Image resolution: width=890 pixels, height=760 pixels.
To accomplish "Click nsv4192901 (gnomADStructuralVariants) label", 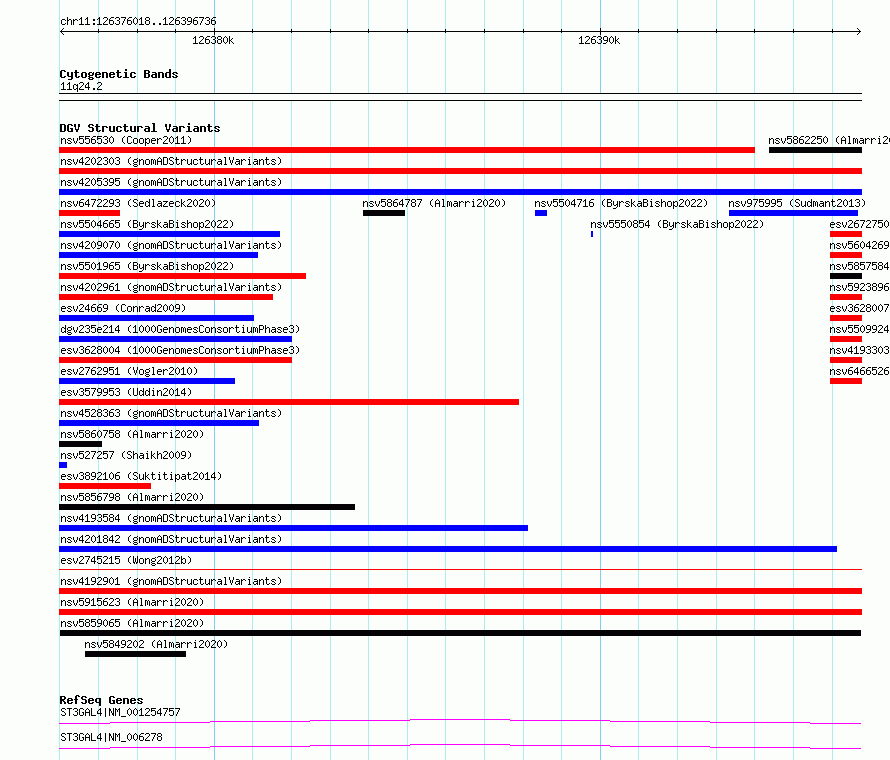I will pyautogui.click(x=171, y=581).
